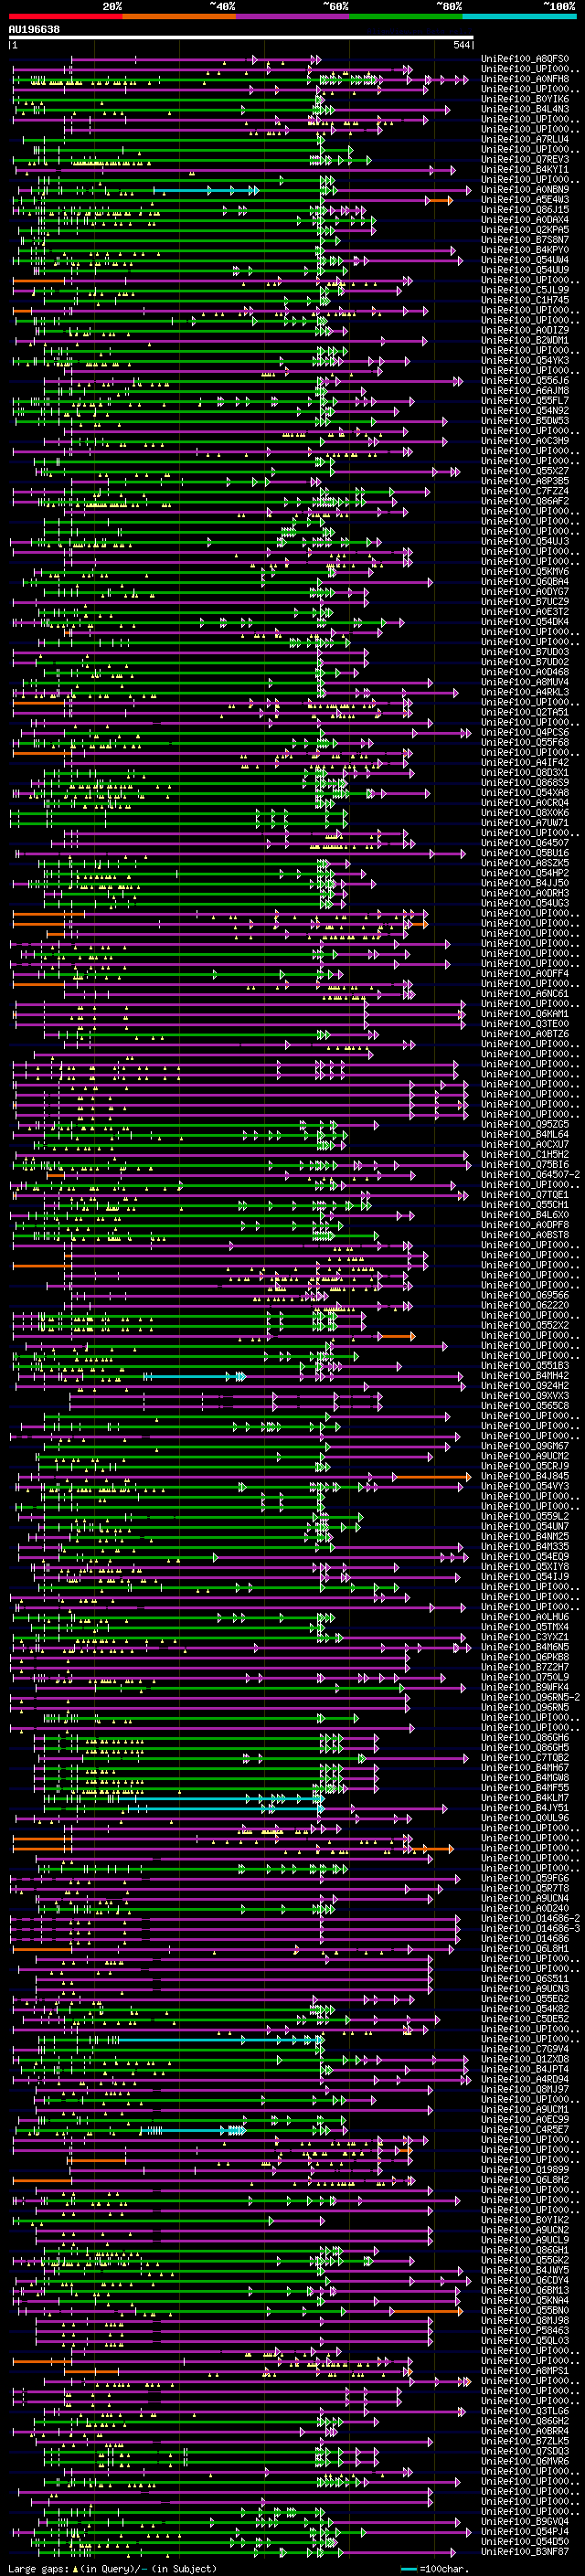Click the UniRef100_Q95ZG5 subject name

tap(525, 1124)
